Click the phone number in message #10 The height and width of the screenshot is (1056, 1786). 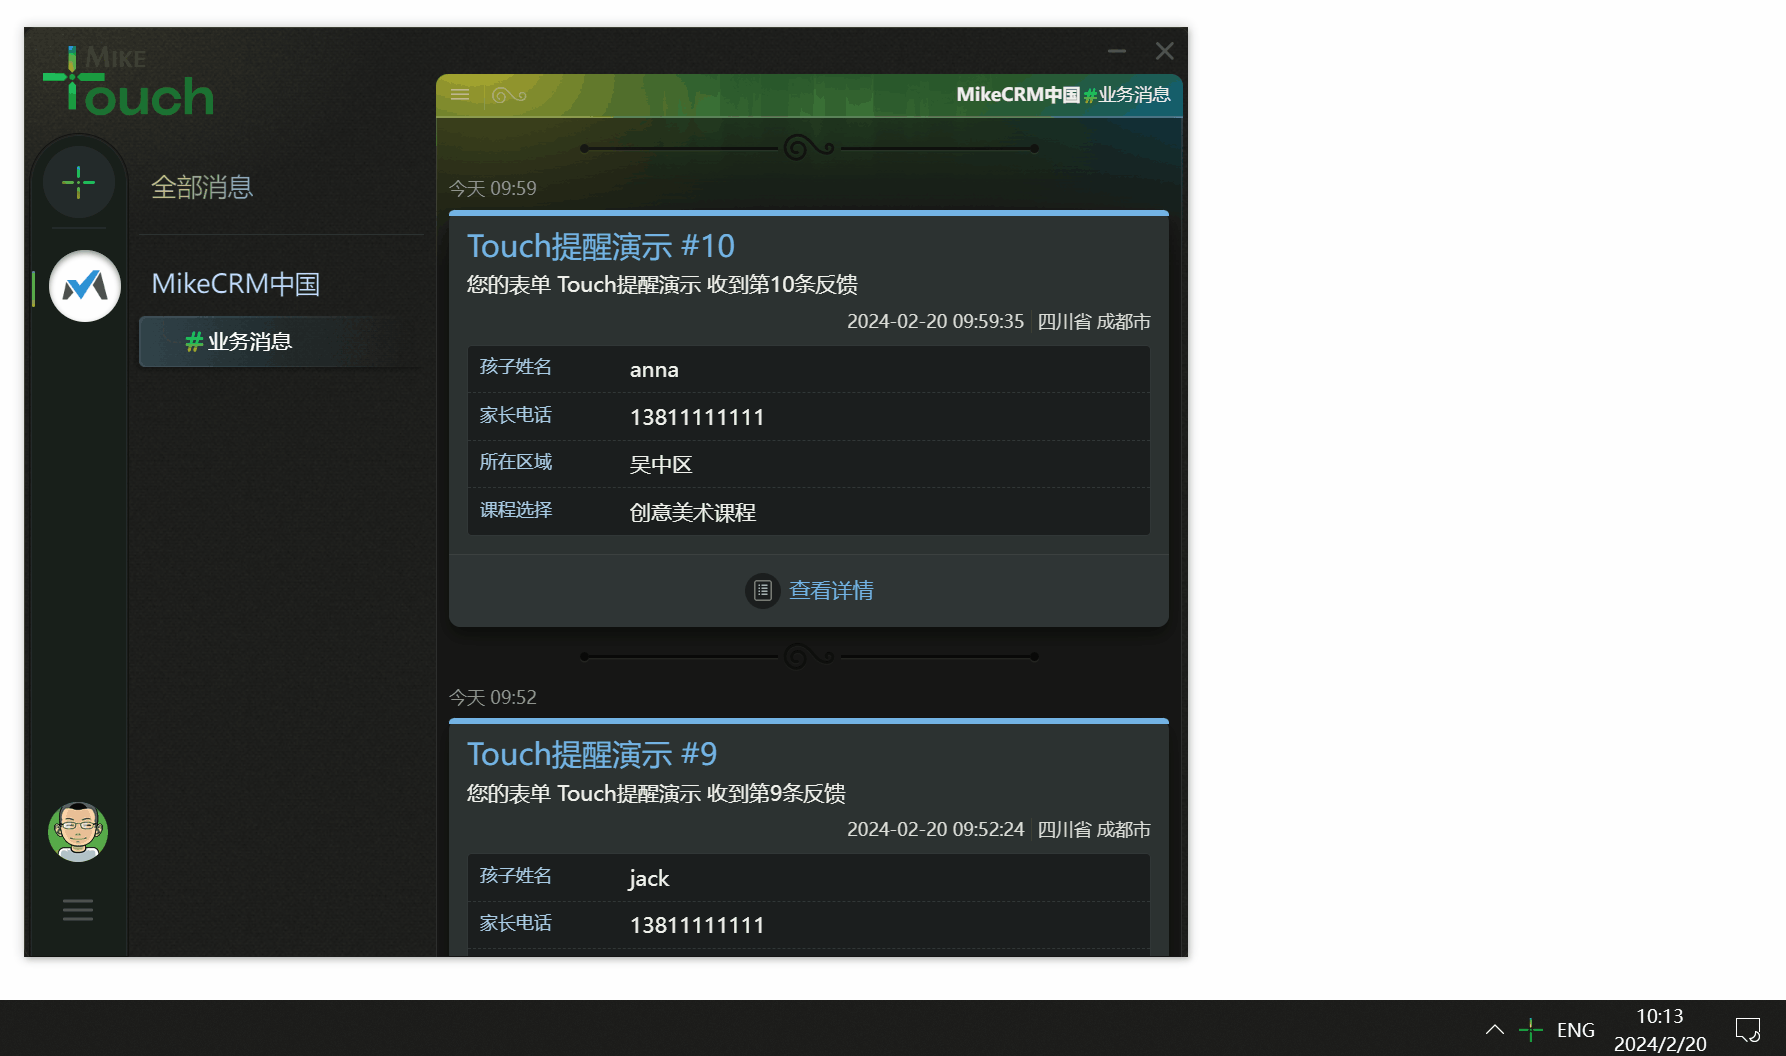tap(697, 417)
